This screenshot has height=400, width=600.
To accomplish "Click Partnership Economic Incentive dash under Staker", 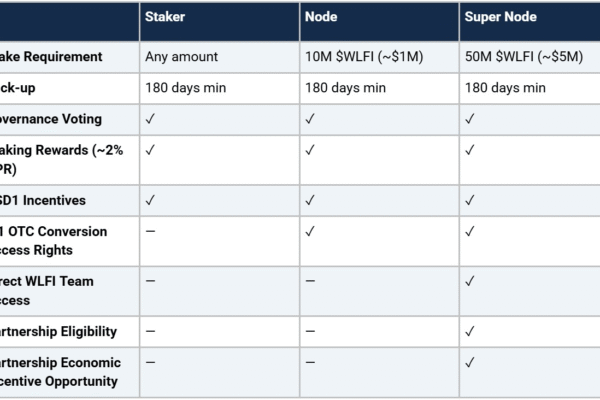I will point(150,362).
